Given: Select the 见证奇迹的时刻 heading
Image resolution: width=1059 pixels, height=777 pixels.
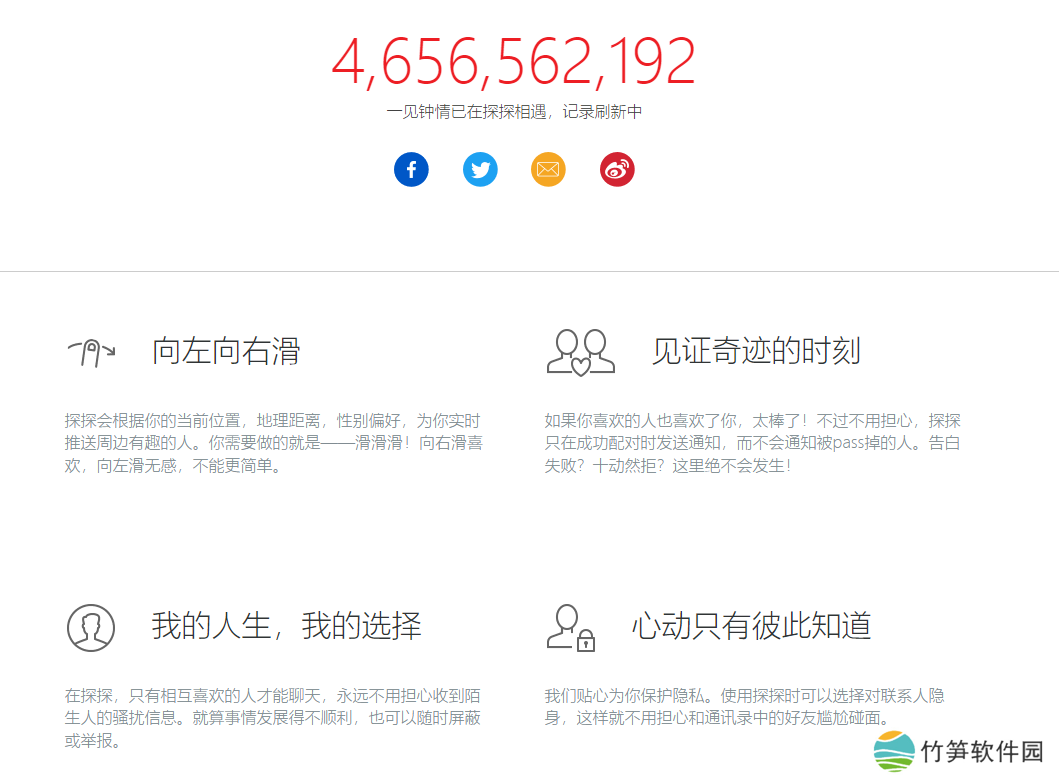Looking at the screenshot, I should point(756,351).
